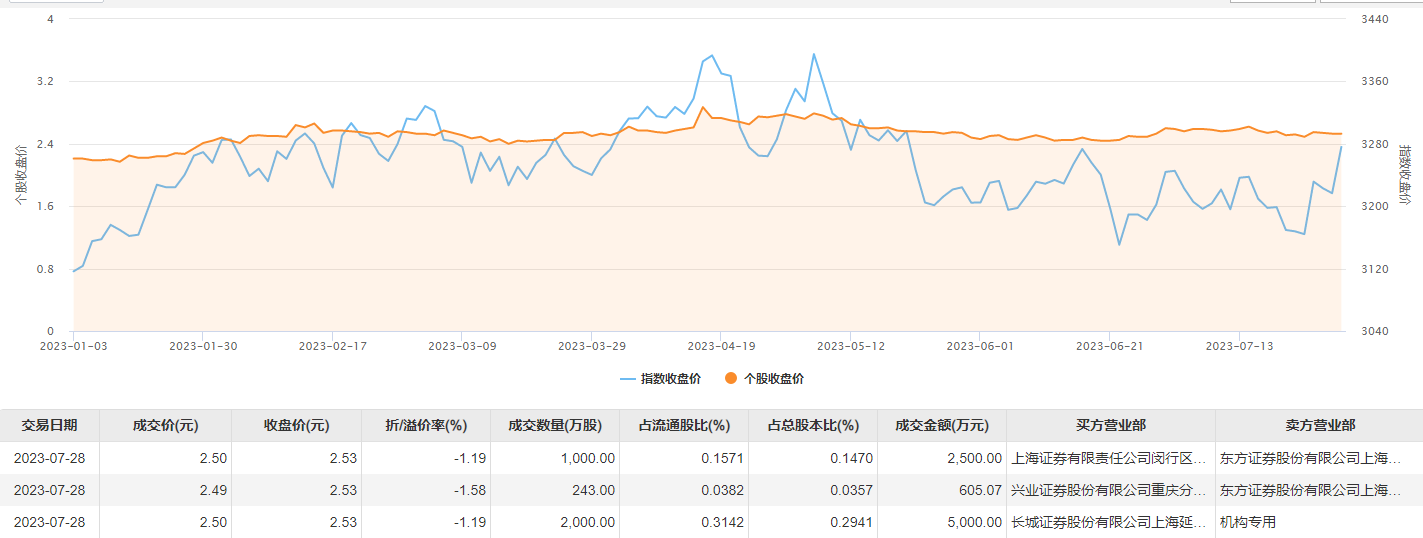This screenshot has height=538, width=1423.
Task: Click the 成交金额(万元) column header
Action: pos(942,425)
